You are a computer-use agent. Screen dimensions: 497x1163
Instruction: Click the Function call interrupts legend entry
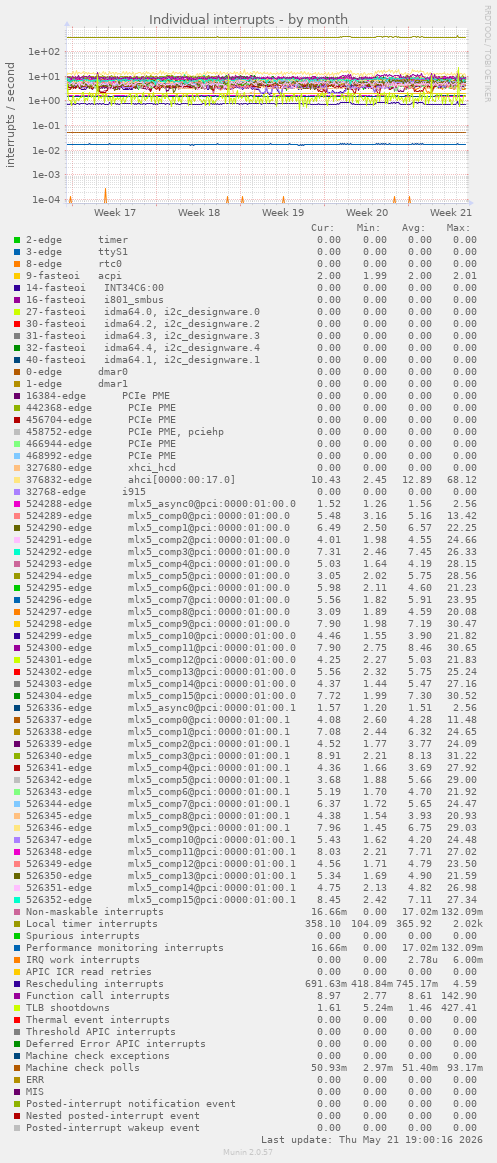pyautogui.click(x=91, y=995)
